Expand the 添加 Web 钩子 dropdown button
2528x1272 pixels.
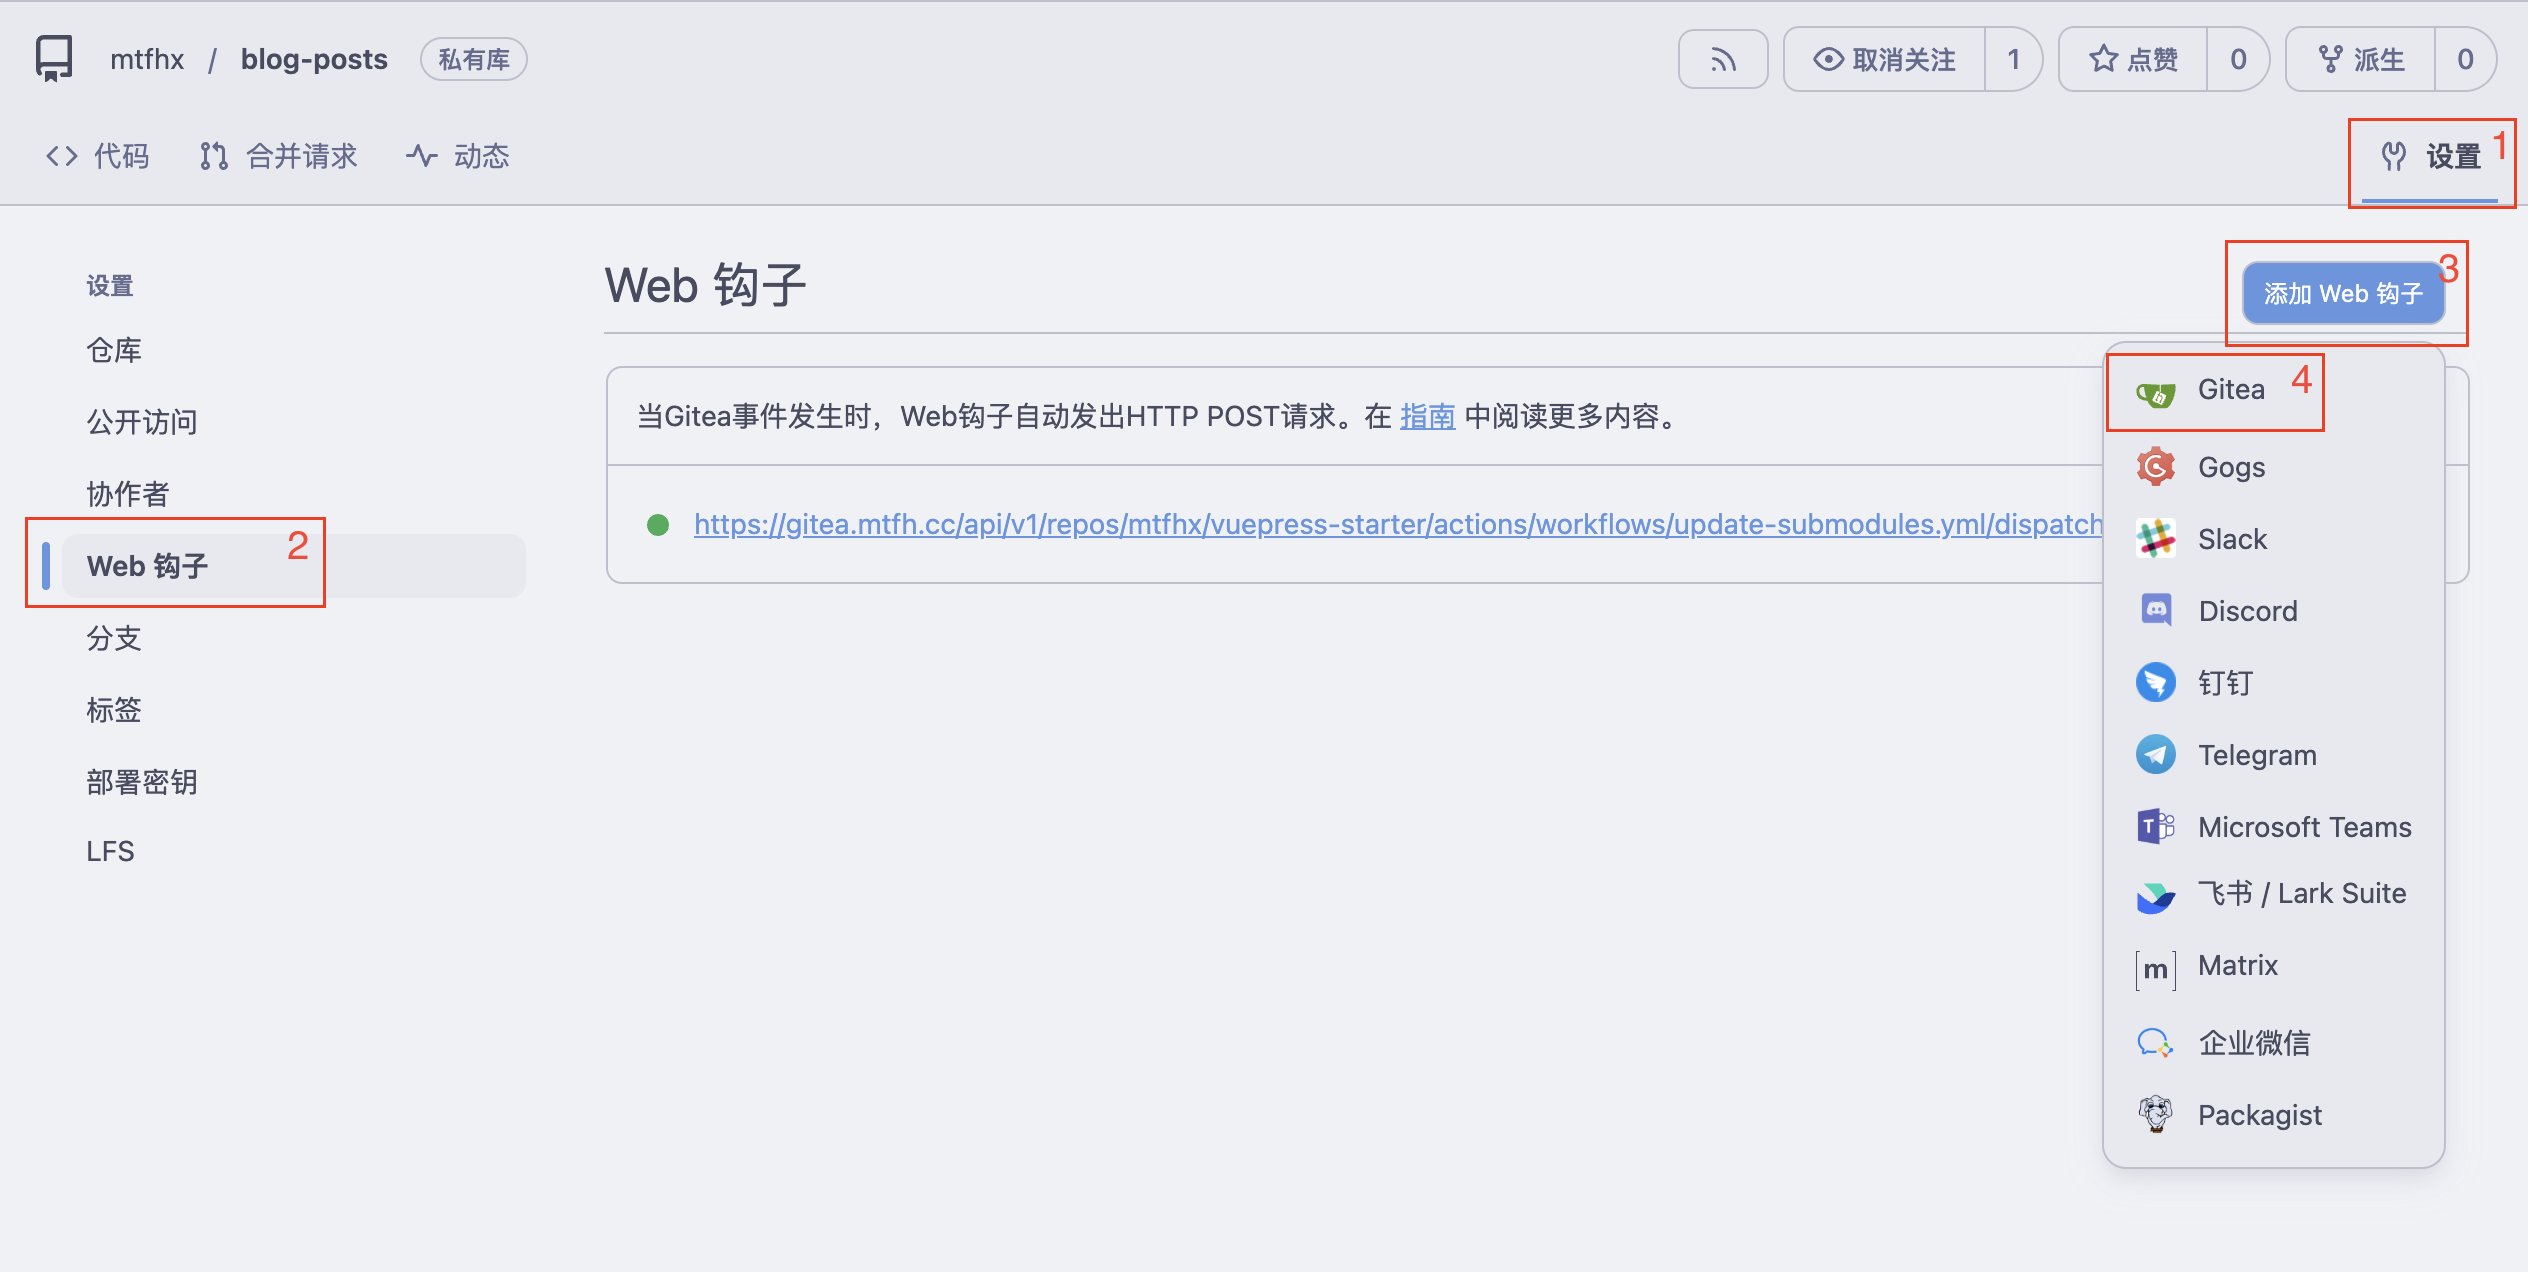coord(2342,294)
